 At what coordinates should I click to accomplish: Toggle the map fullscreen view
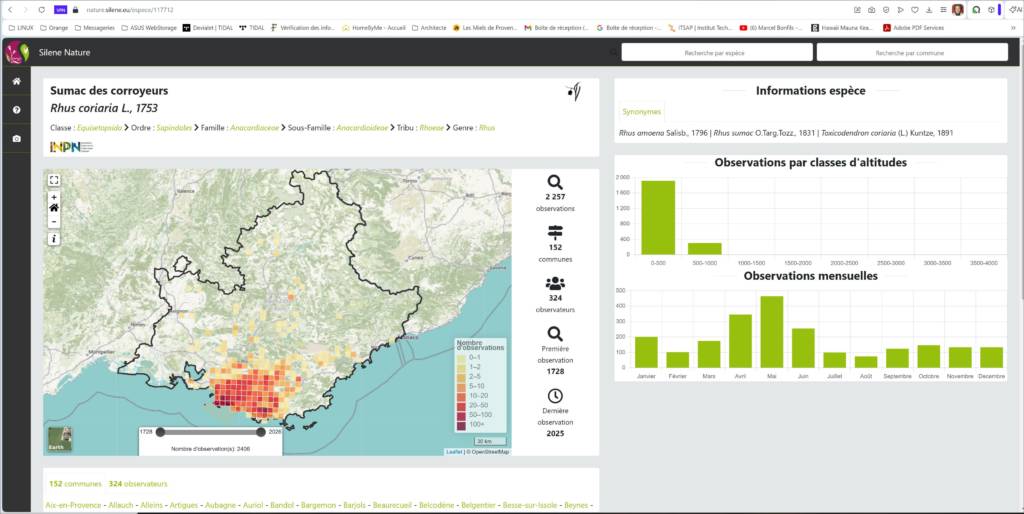pyautogui.click(x=54, y=180)
